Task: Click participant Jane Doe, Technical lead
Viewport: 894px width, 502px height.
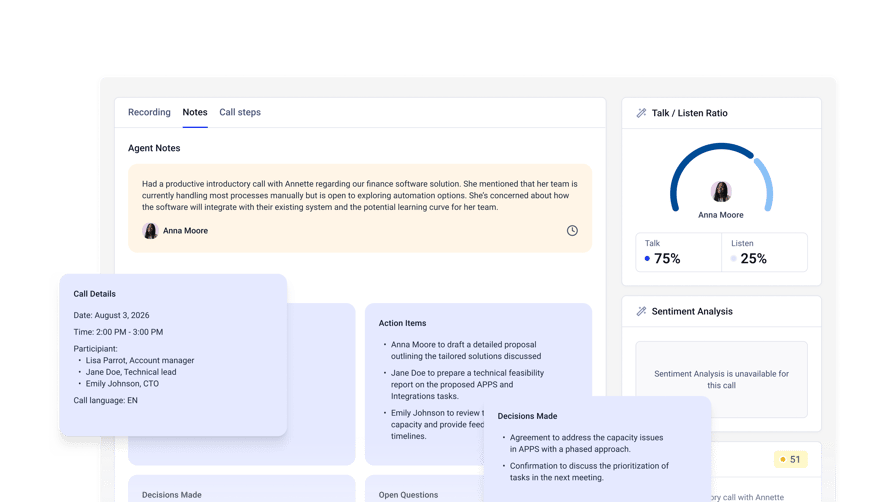Action: [x=131, y=372]
